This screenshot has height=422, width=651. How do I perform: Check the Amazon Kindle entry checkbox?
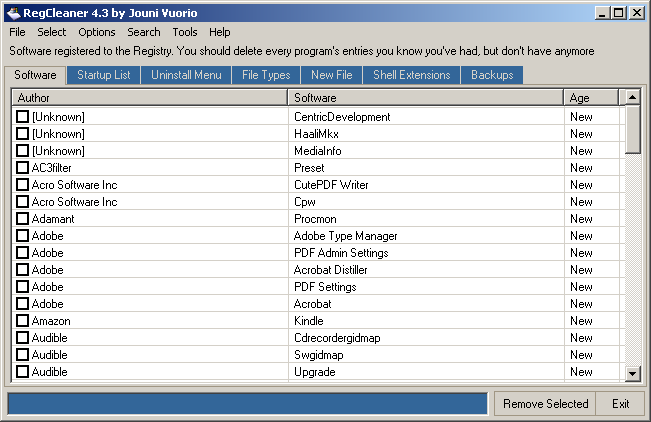coord(23,321)
